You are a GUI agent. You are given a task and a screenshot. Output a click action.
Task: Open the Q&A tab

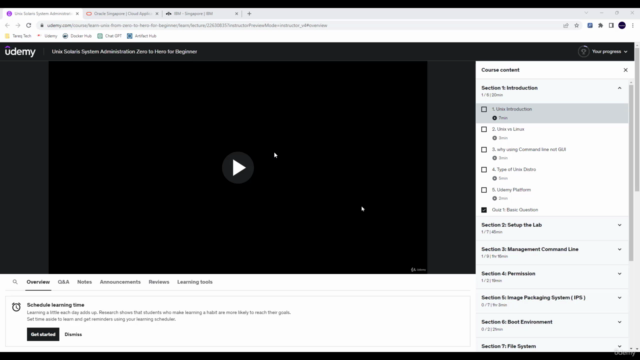[x=63, y=282]
